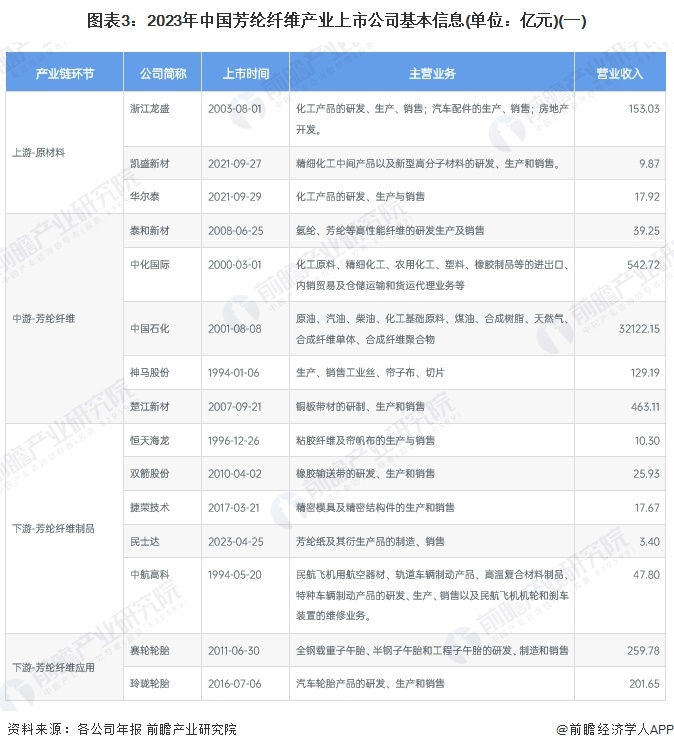Click revenue value 259.78
This screenshot has height=750, width=674.
(x=643, y=651)
